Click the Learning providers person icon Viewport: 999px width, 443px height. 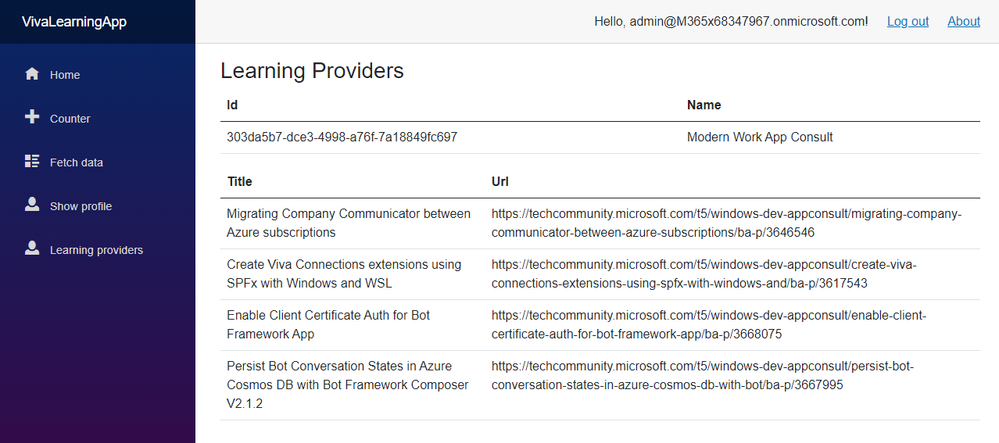32,249
